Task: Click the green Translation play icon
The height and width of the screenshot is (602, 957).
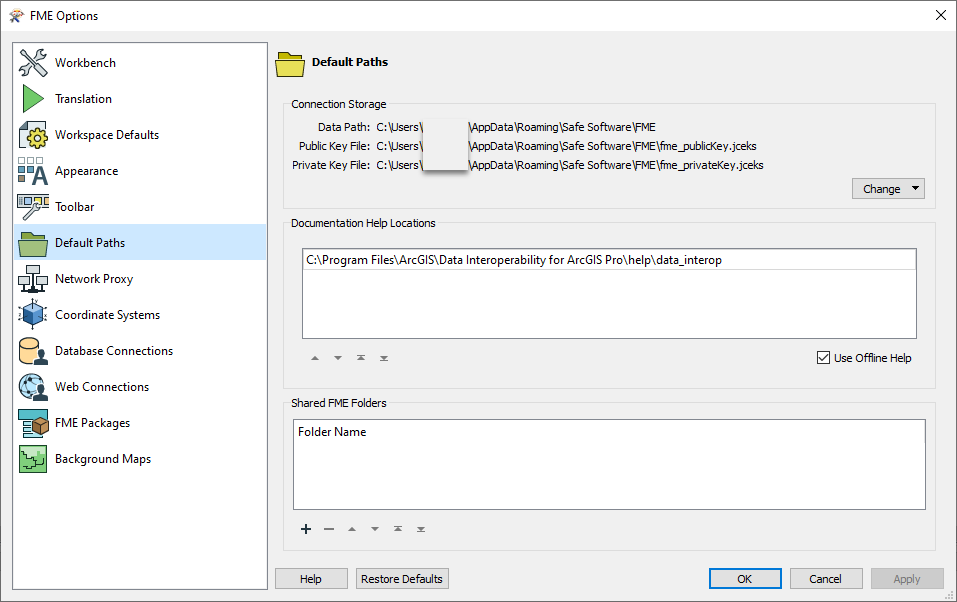Action: (33, 99)
